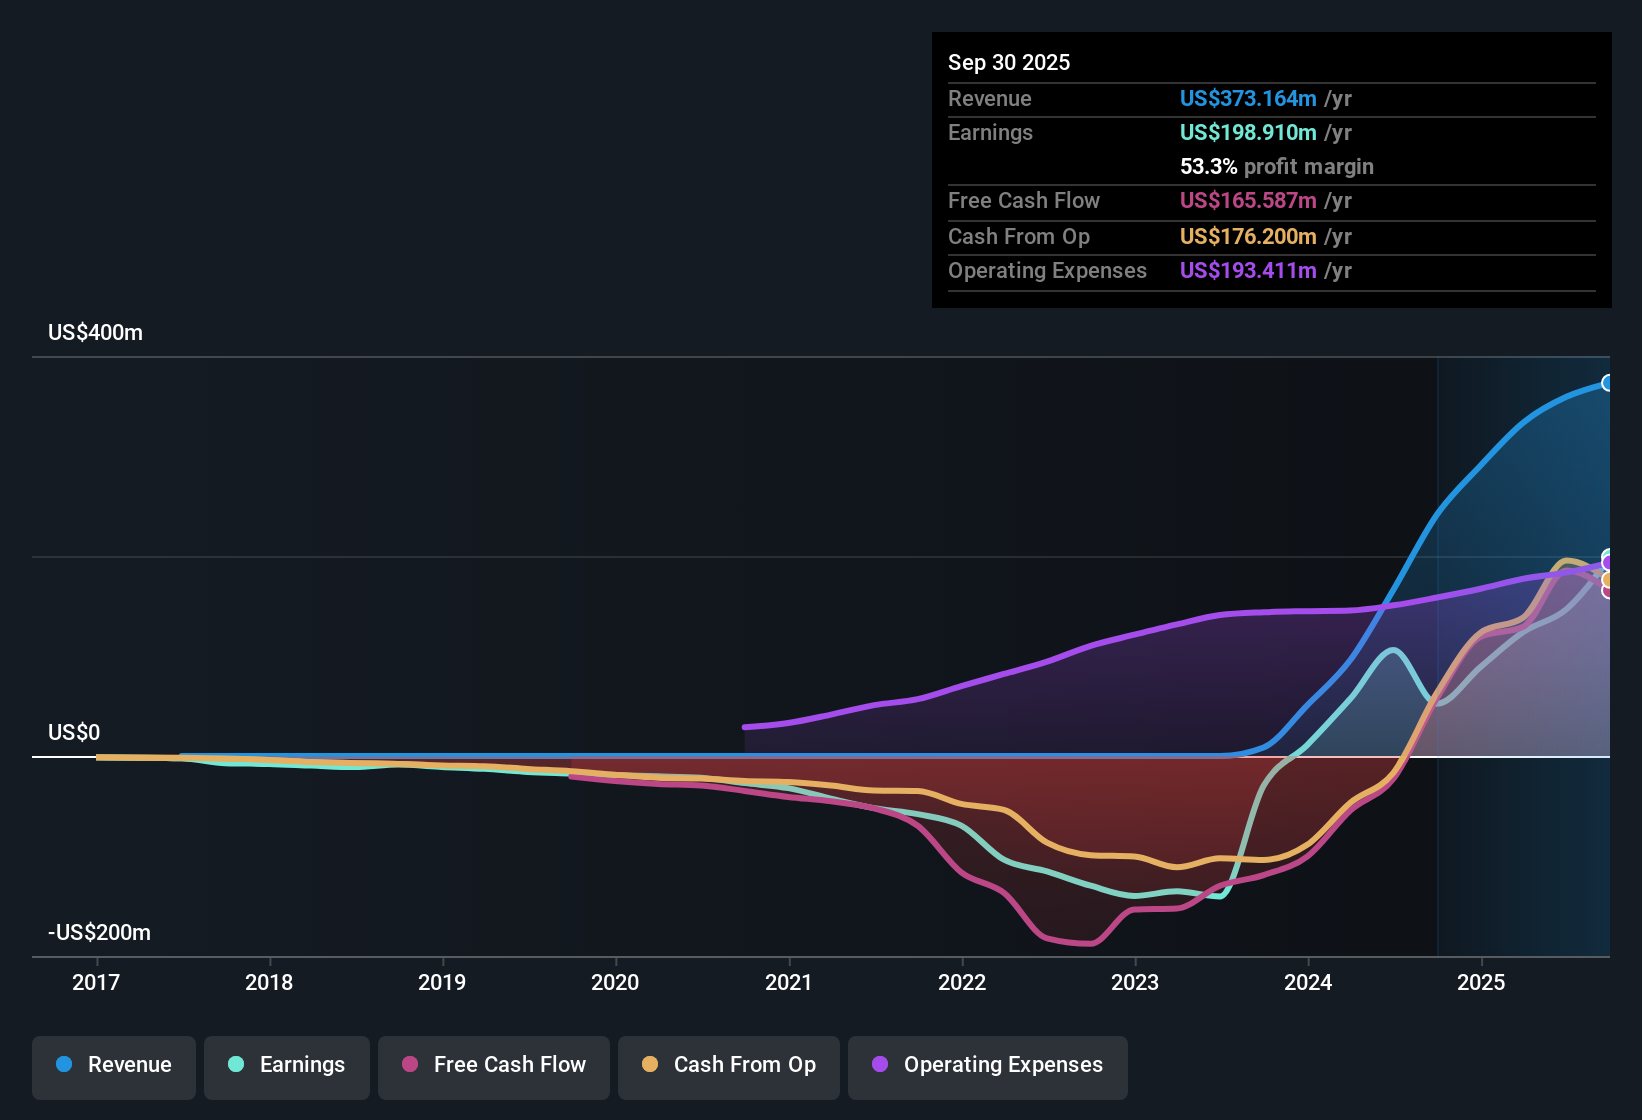Click the pink Free Cash Flow dot icon

pos(409,1065)
